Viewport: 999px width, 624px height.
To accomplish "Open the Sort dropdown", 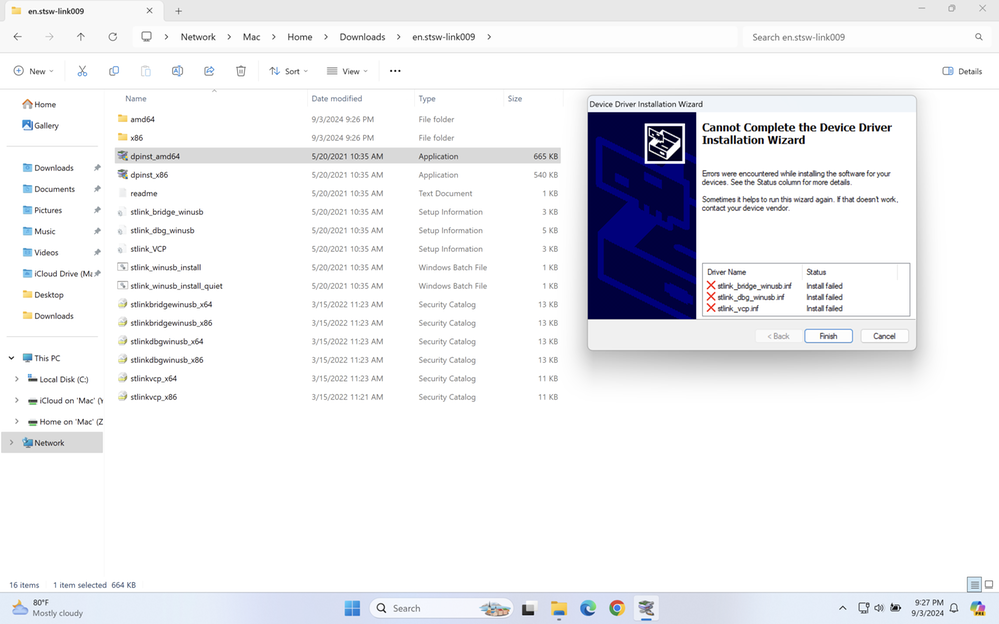I will [288, 71].
